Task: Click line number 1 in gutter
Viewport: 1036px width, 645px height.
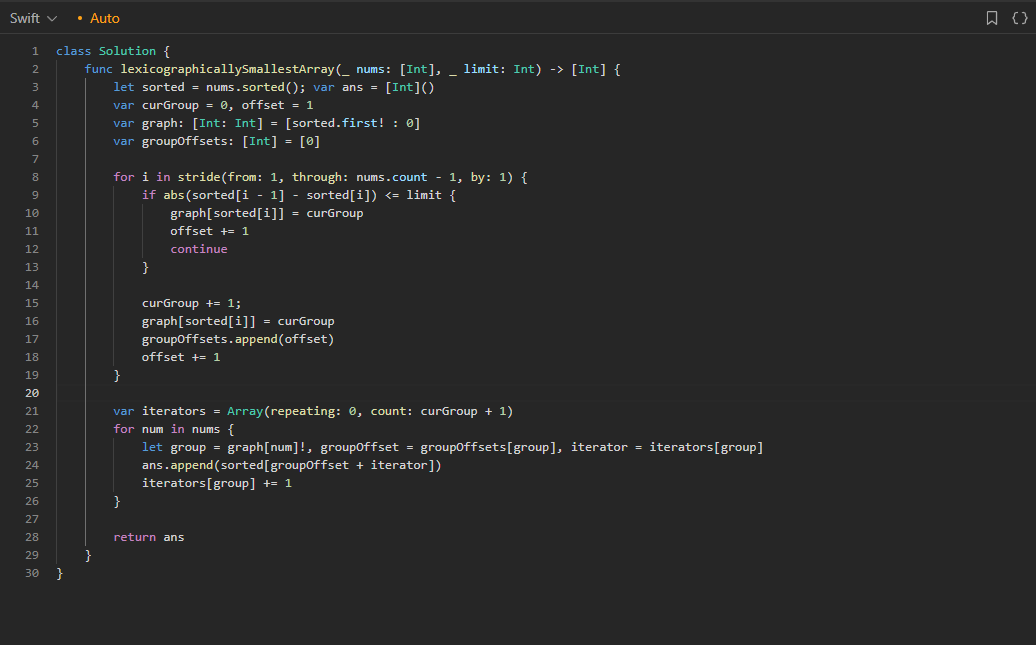Action: [x=35, y=51]
